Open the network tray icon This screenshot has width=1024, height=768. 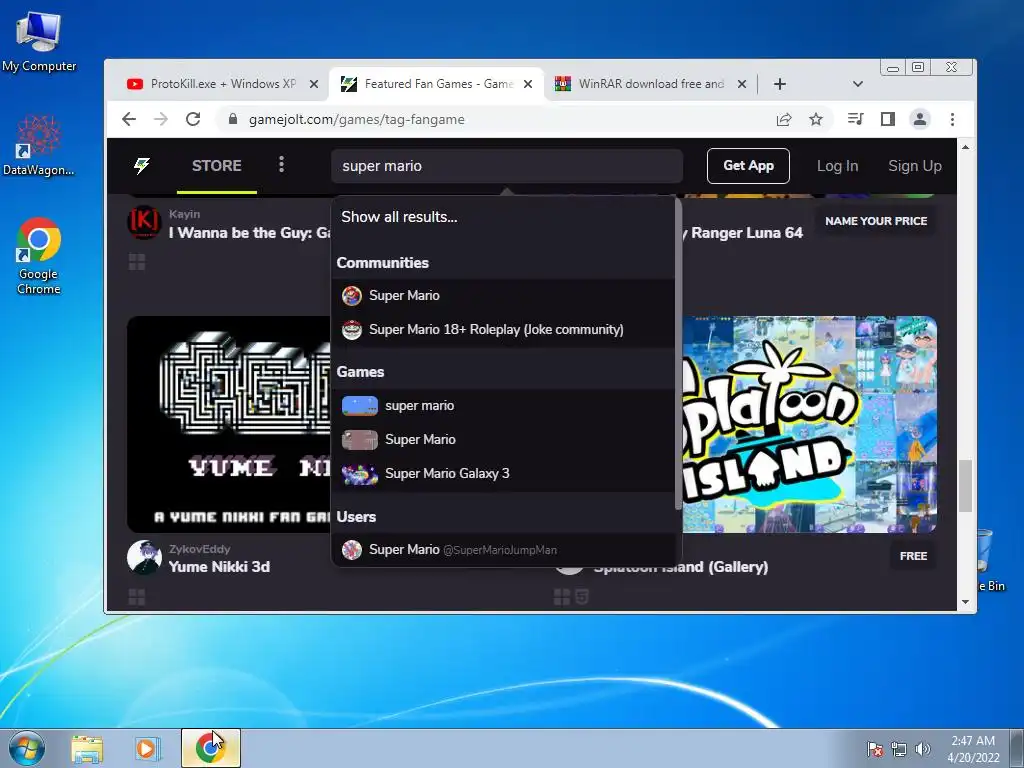coord(899,749)
